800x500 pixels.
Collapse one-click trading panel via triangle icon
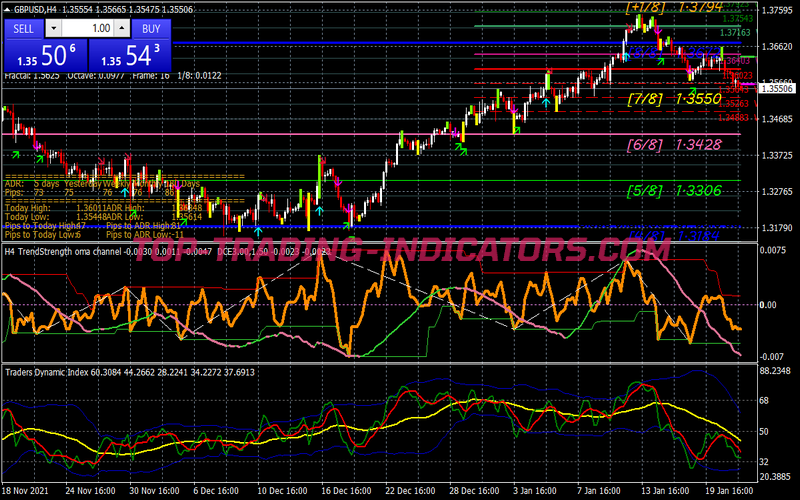click(7, 8)
